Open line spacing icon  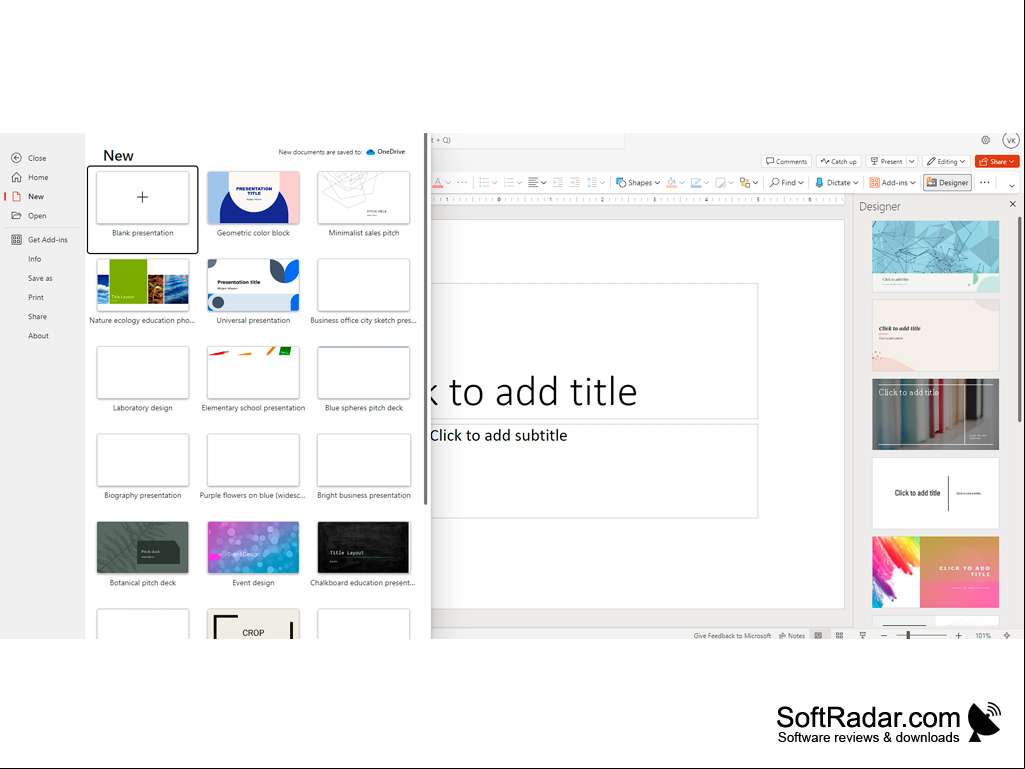592,182
